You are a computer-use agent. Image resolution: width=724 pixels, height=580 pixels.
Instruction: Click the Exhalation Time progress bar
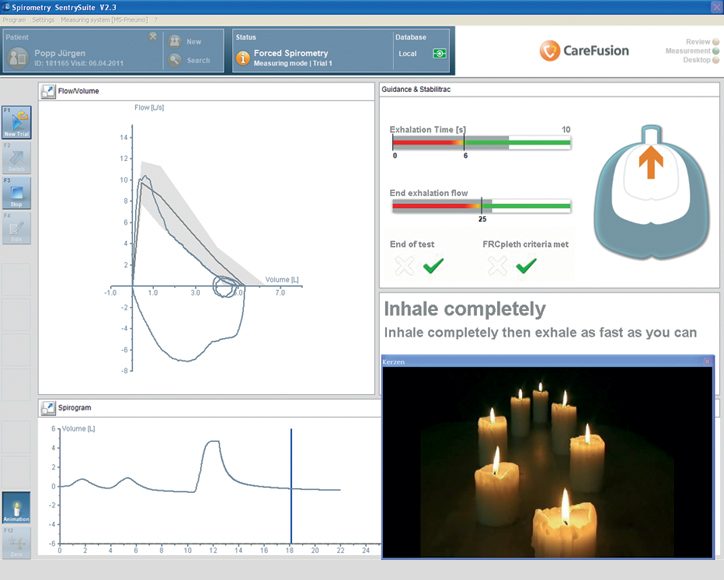482,143
